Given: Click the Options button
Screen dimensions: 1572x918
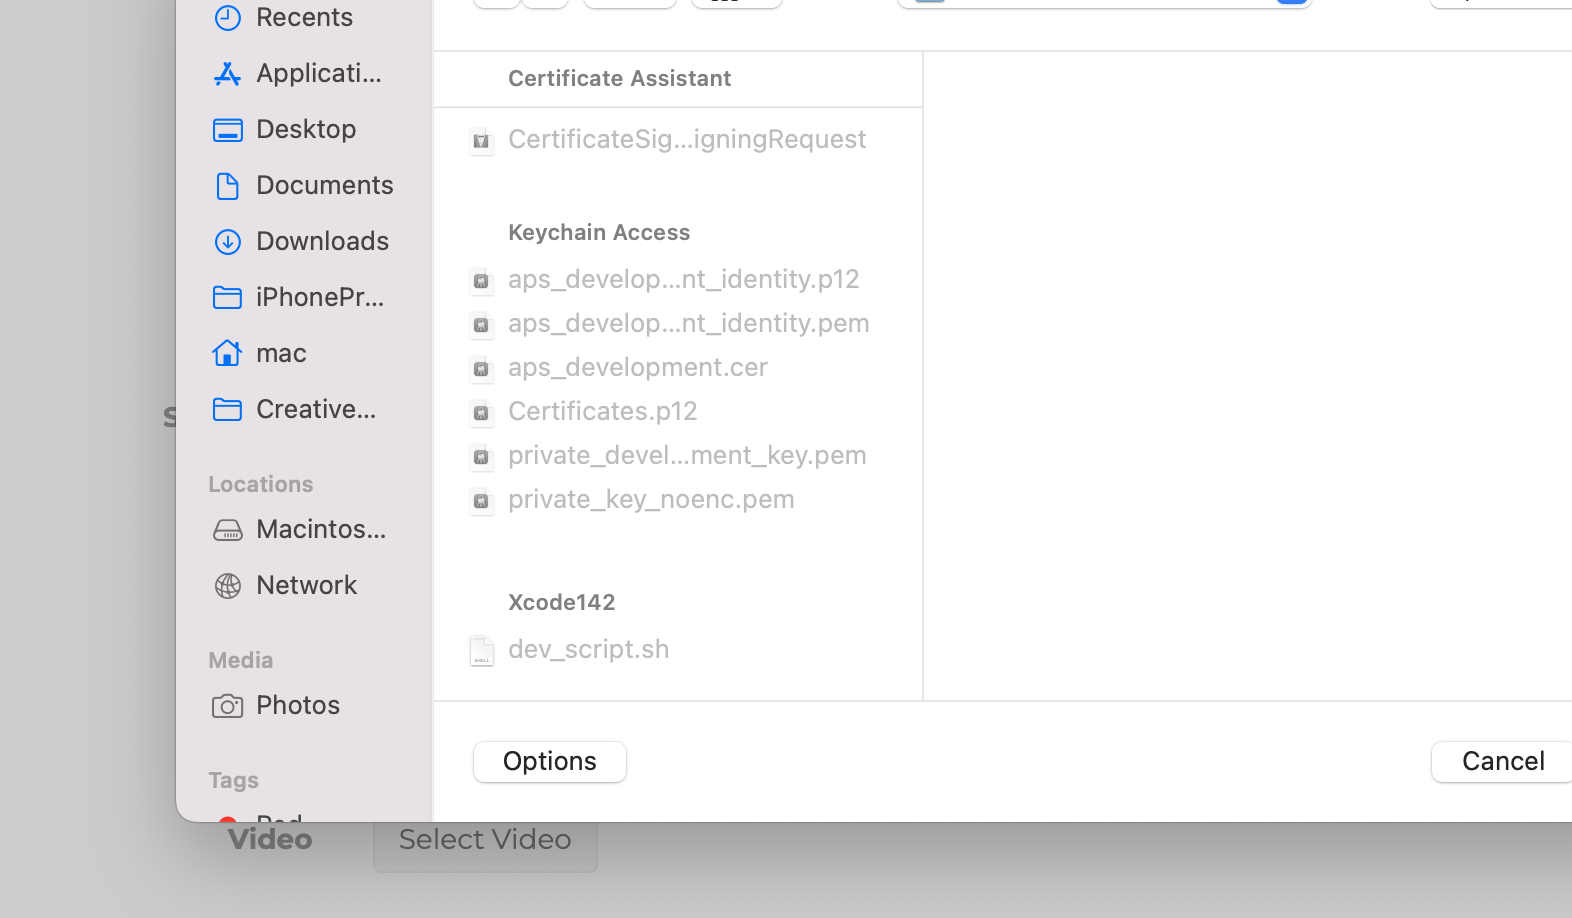Looking at the screenshot, I should (x=549, y=762).
